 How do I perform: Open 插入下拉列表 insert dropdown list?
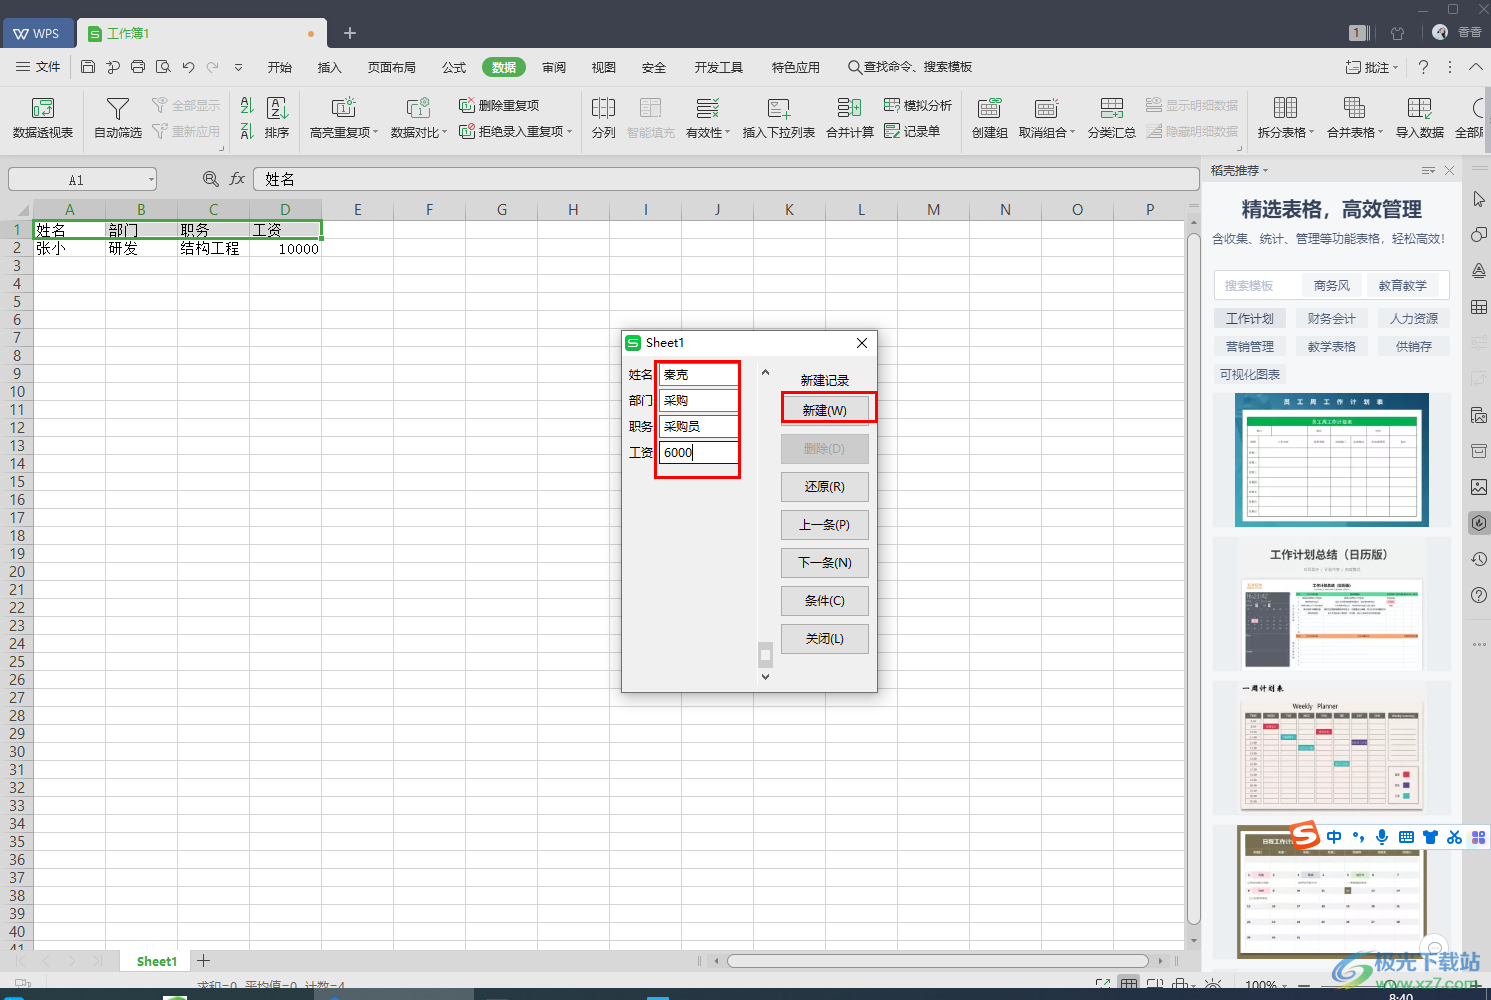778,118
